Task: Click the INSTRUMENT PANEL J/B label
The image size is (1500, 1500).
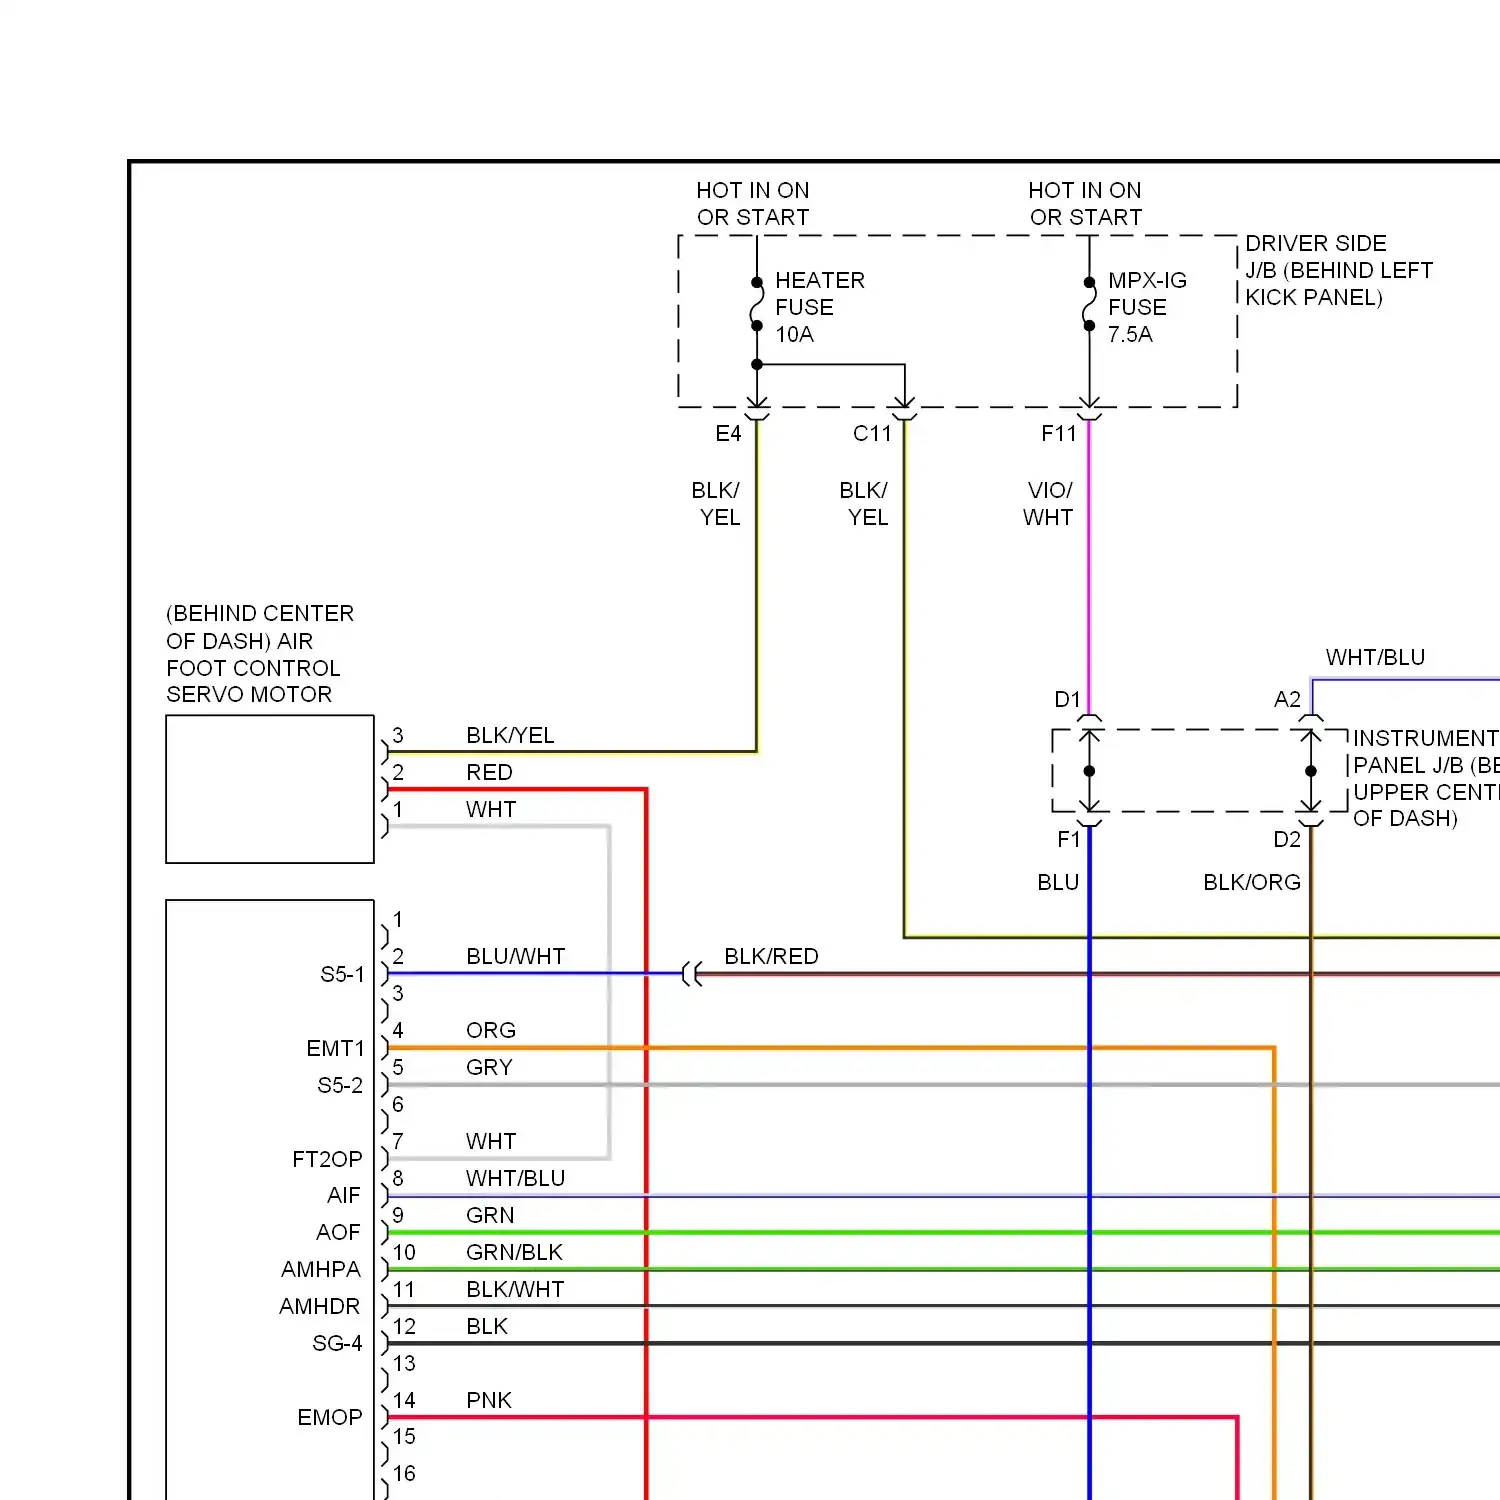Action: tap(1426, 778)
